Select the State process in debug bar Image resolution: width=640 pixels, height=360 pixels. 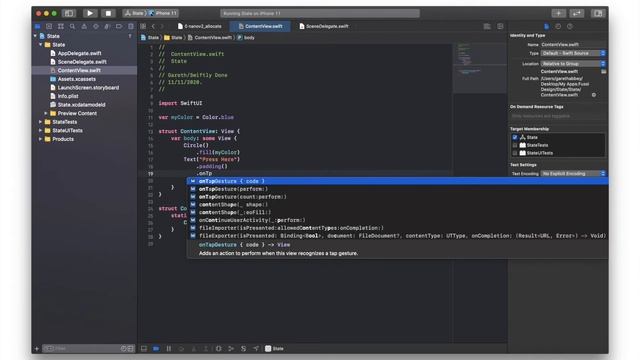[x=274, y=349]
